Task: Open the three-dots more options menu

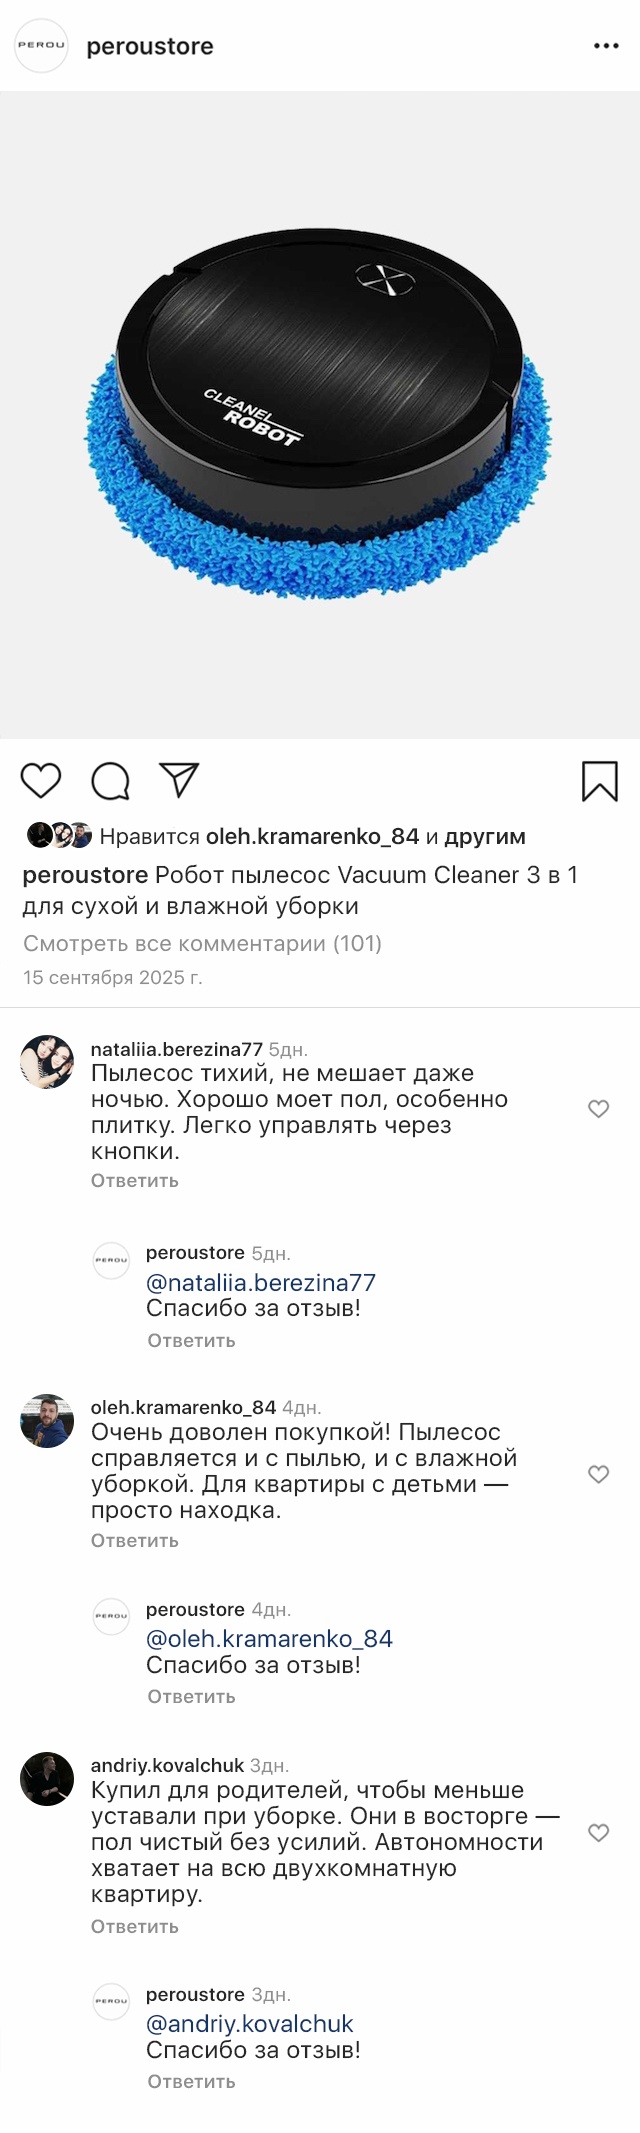Action: (606, 46)
